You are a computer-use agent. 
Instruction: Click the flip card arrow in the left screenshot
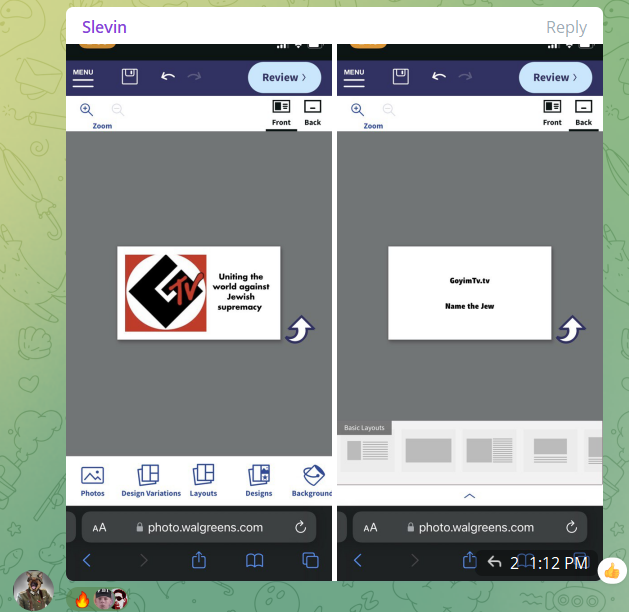(300, 329)
